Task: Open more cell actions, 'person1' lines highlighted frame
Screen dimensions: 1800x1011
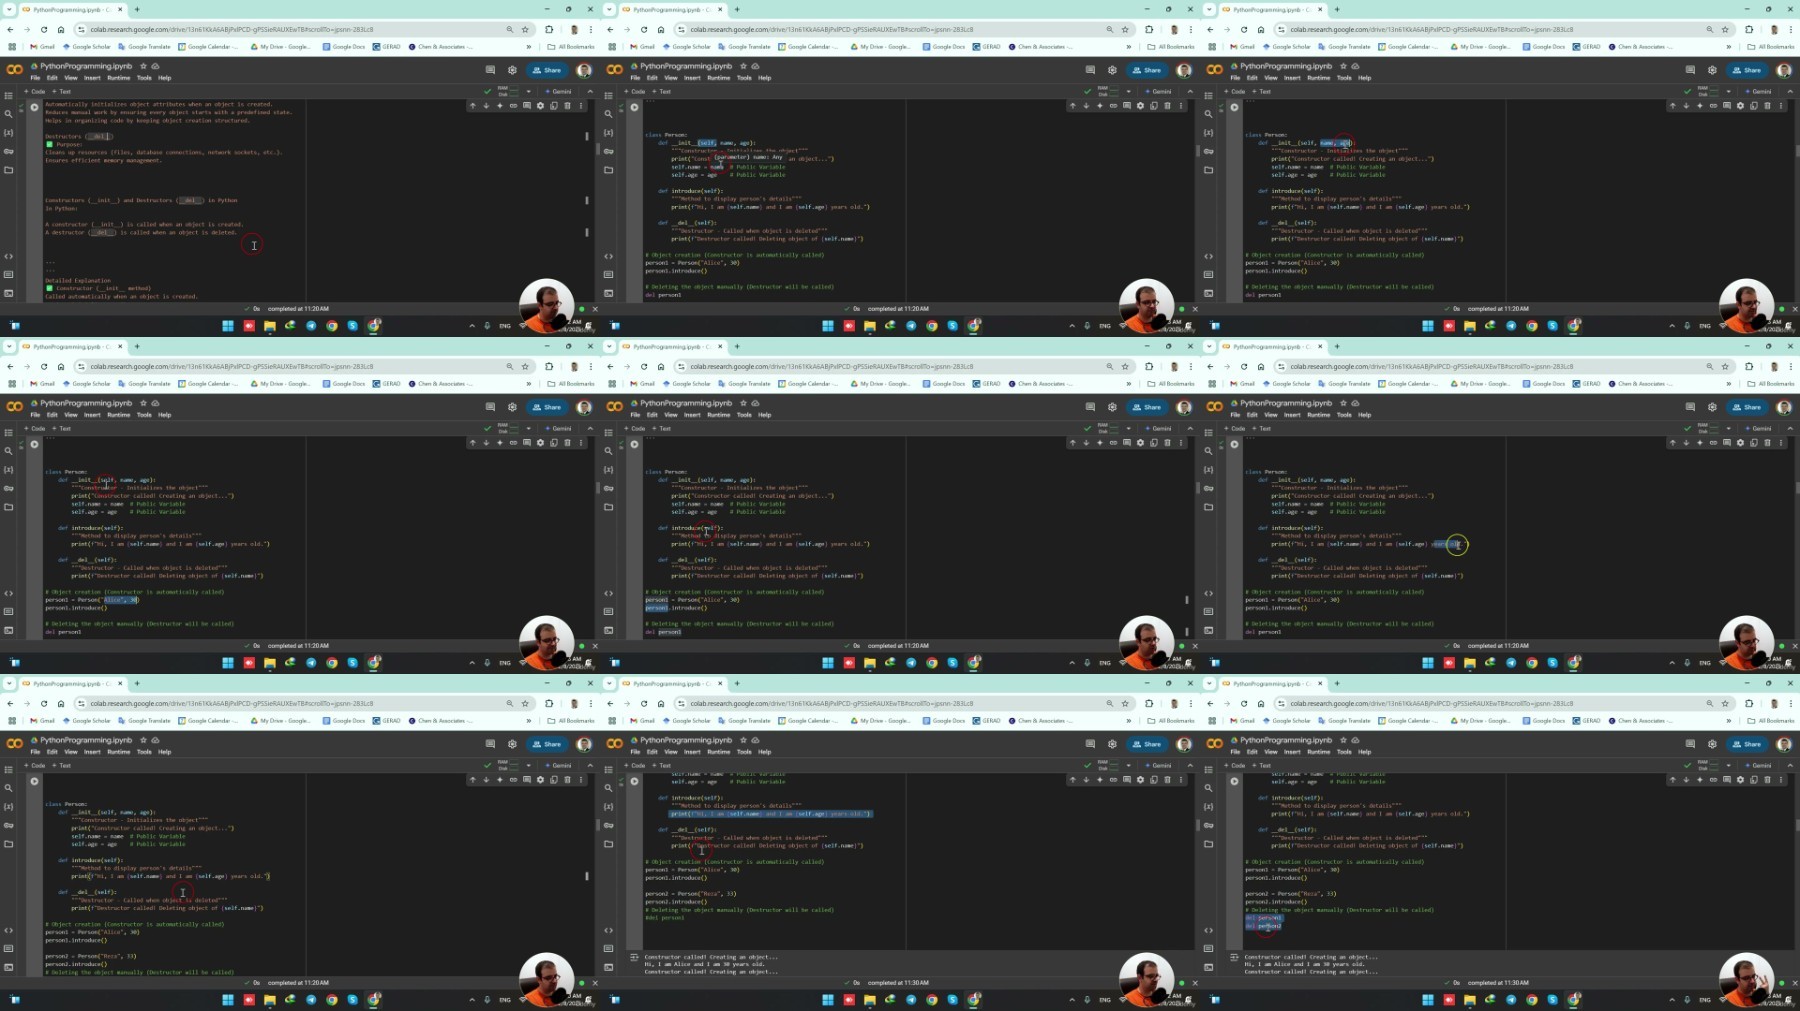Action: coord(1180,443)
